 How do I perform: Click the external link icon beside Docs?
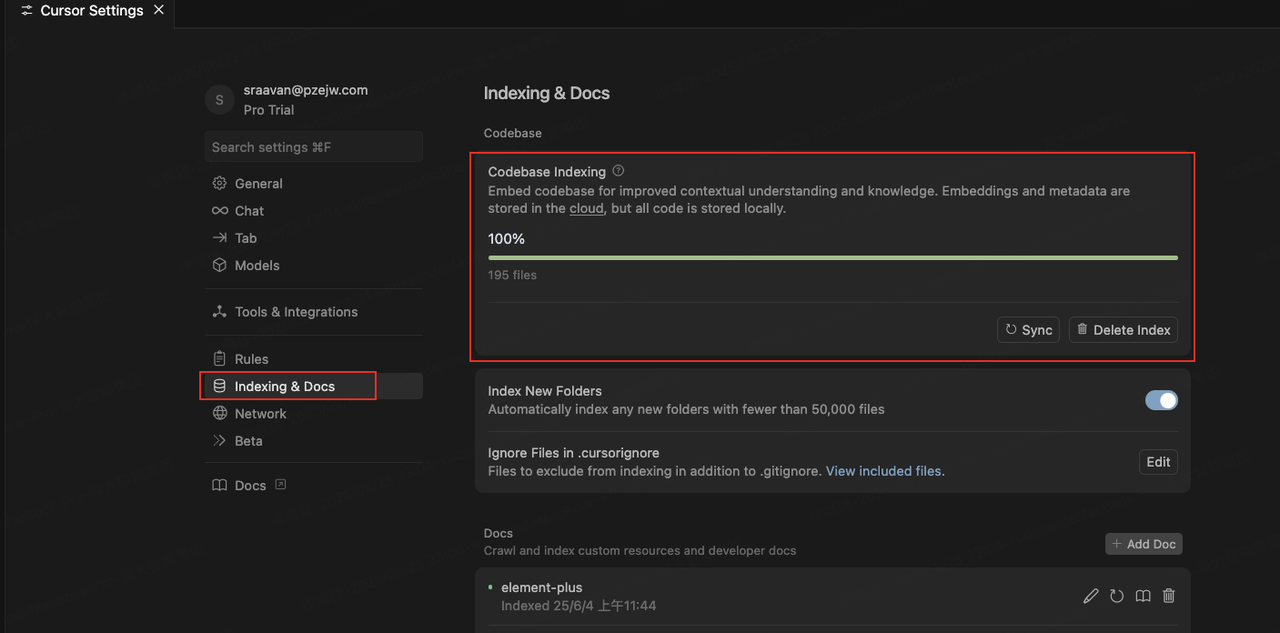pyautogui.click(x=280, y=485)
